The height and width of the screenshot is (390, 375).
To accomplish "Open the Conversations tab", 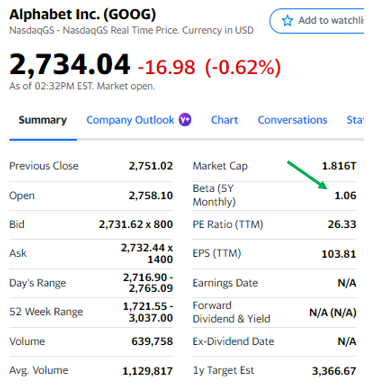I will (292, 120).
